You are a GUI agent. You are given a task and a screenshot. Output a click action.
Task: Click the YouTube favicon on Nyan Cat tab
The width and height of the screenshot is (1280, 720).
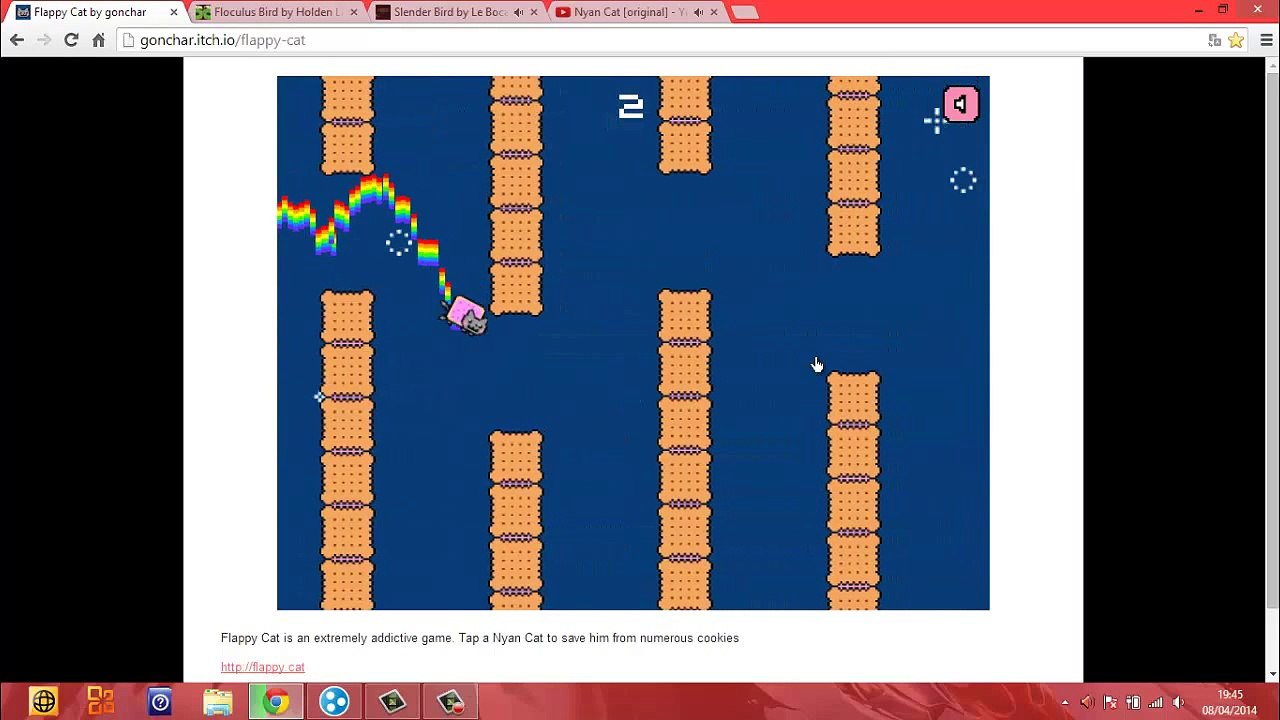563,12
